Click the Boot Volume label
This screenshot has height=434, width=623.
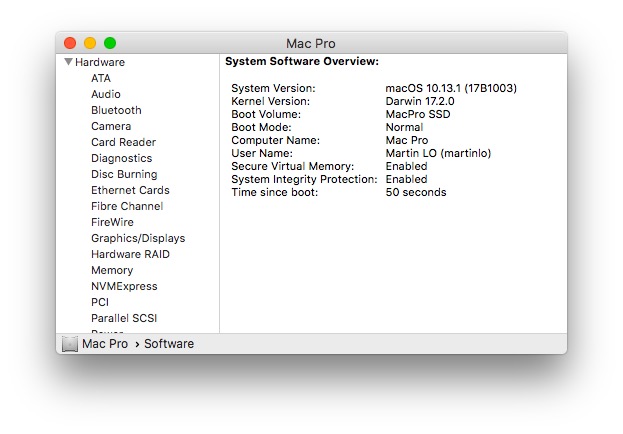[266, 114]
